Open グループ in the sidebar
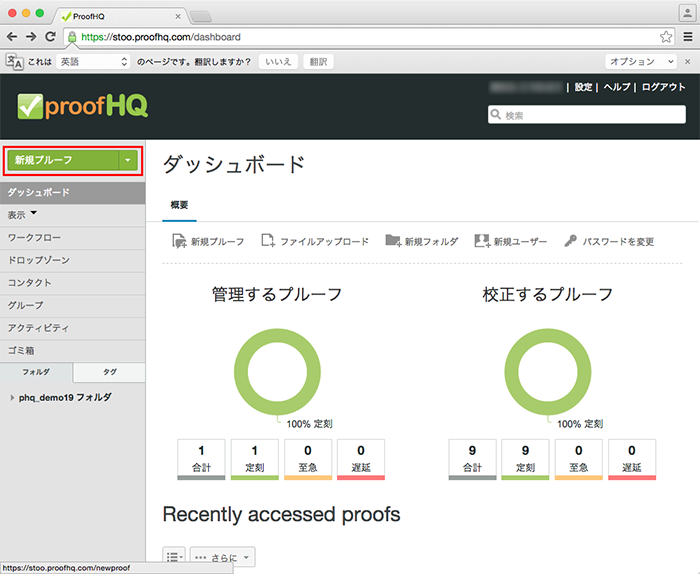 click(x=72, y=306)
